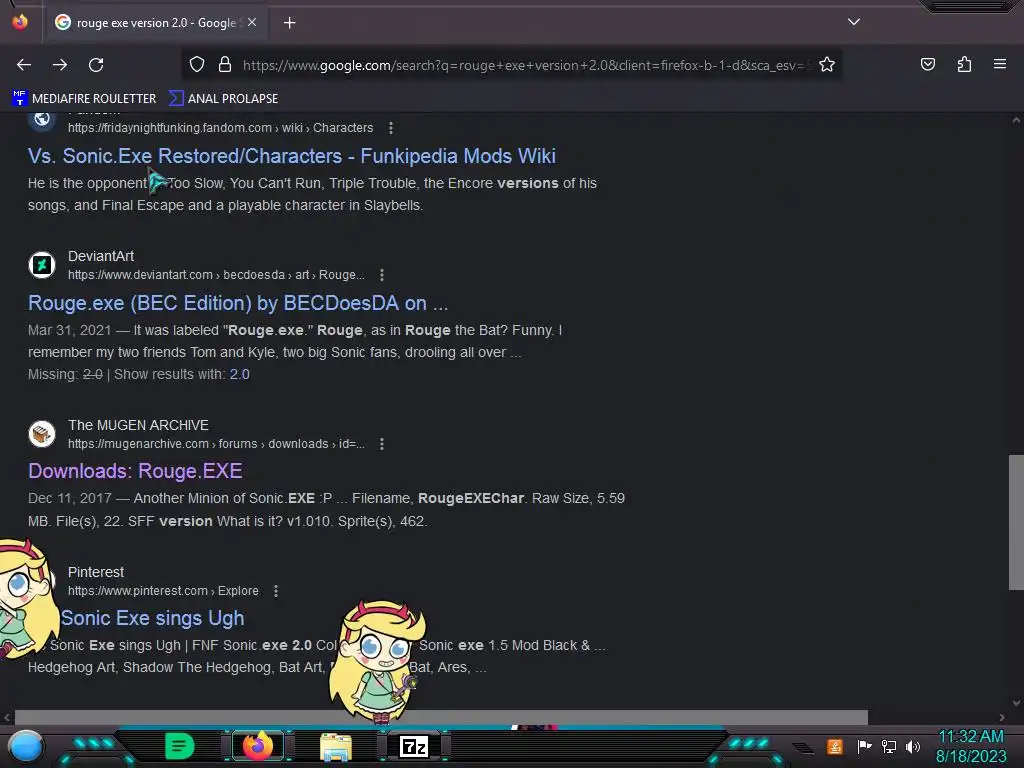Click the horizontal scroll right arrow

click(1002, 717)
